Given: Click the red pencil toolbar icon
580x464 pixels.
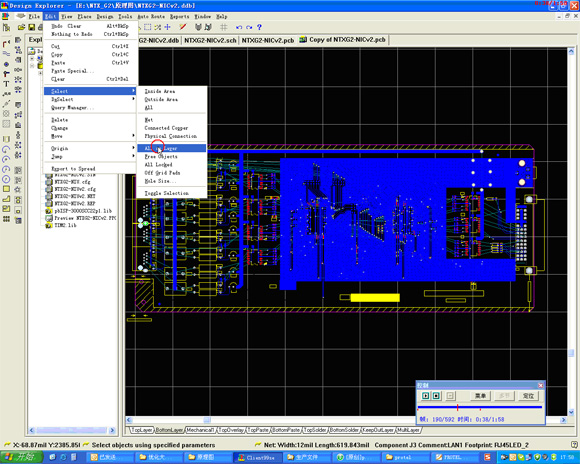Looking at the screenshot, I should (x=182, y=27).
